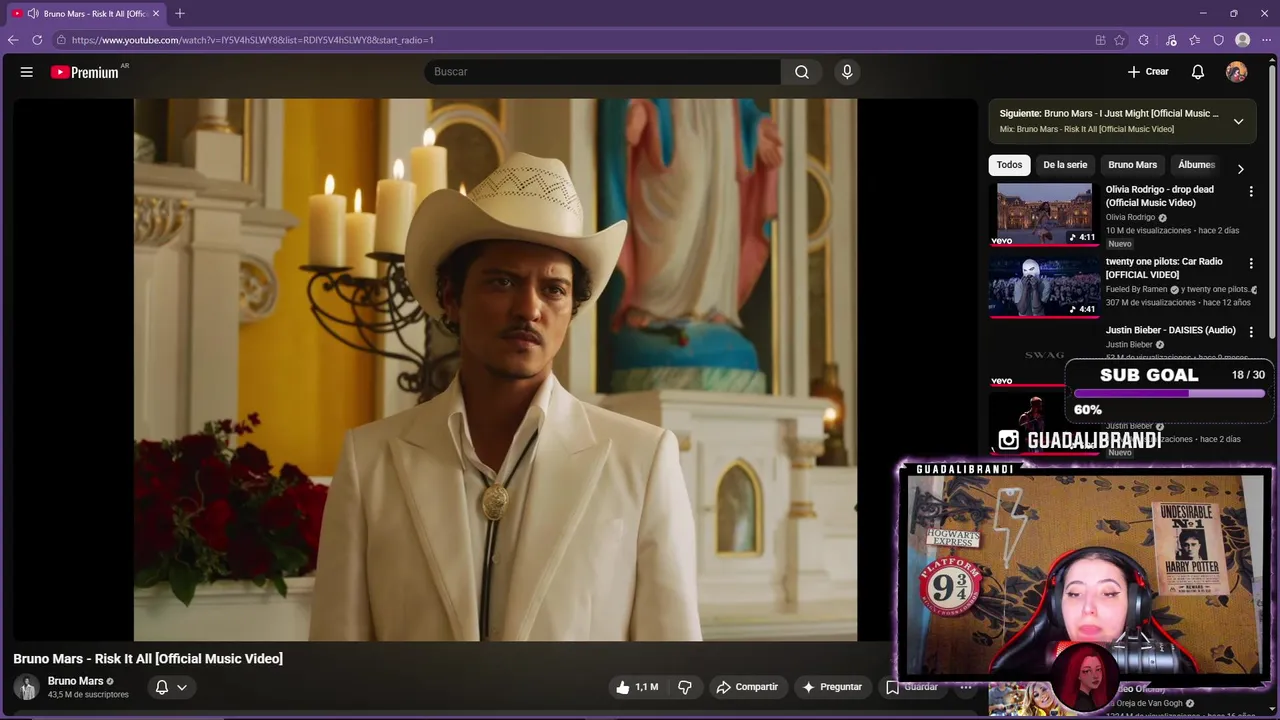Reload the page with refresh icon

(x=37, y=40)
